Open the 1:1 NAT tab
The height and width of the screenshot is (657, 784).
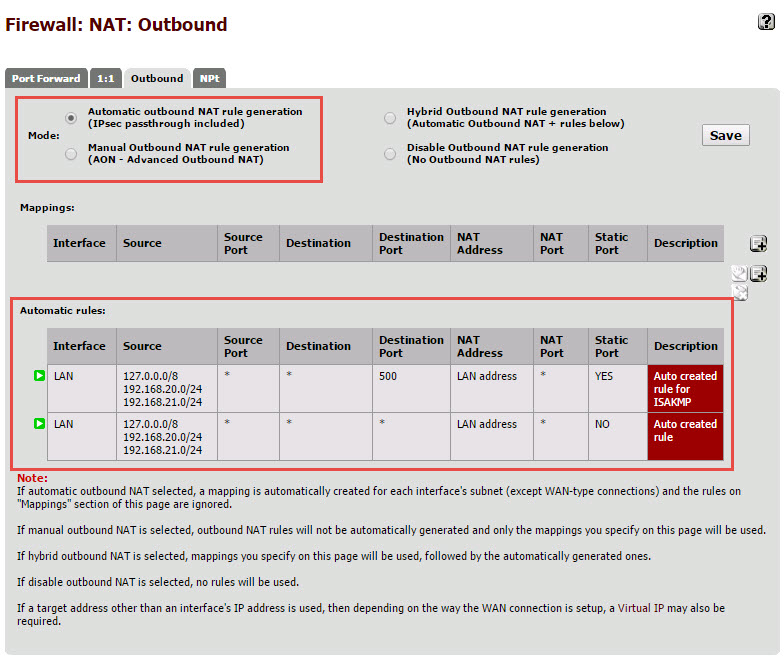click(105, 78)
